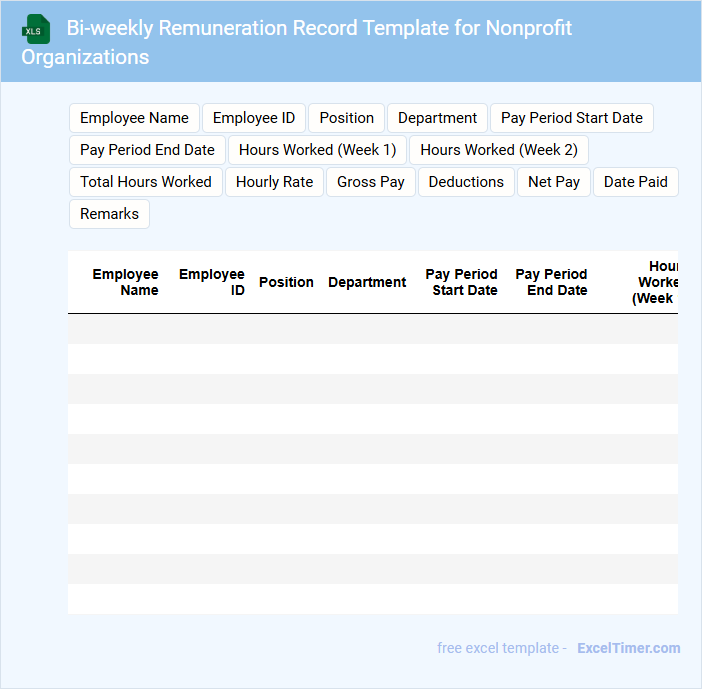Image resolution: width=702 pixels, height=689 pixels.
Task: Click the Department column header in table
Action: [x=367, y=282]
